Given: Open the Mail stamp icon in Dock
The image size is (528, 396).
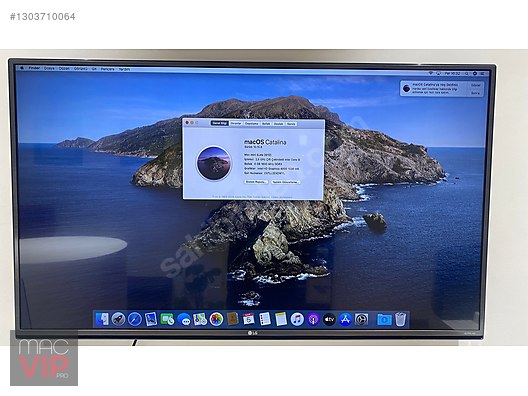Looking at the screenshot, I should (x=151, y=319).
